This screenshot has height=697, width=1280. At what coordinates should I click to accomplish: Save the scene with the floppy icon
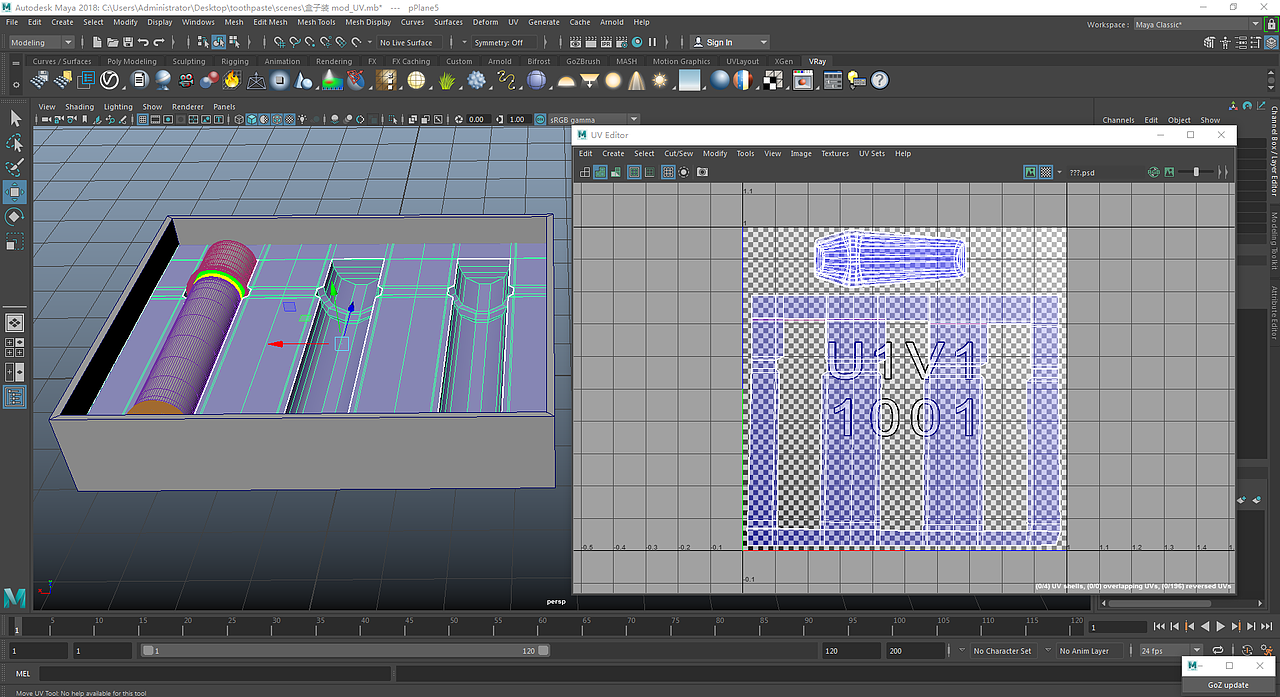tap(128, 42)
